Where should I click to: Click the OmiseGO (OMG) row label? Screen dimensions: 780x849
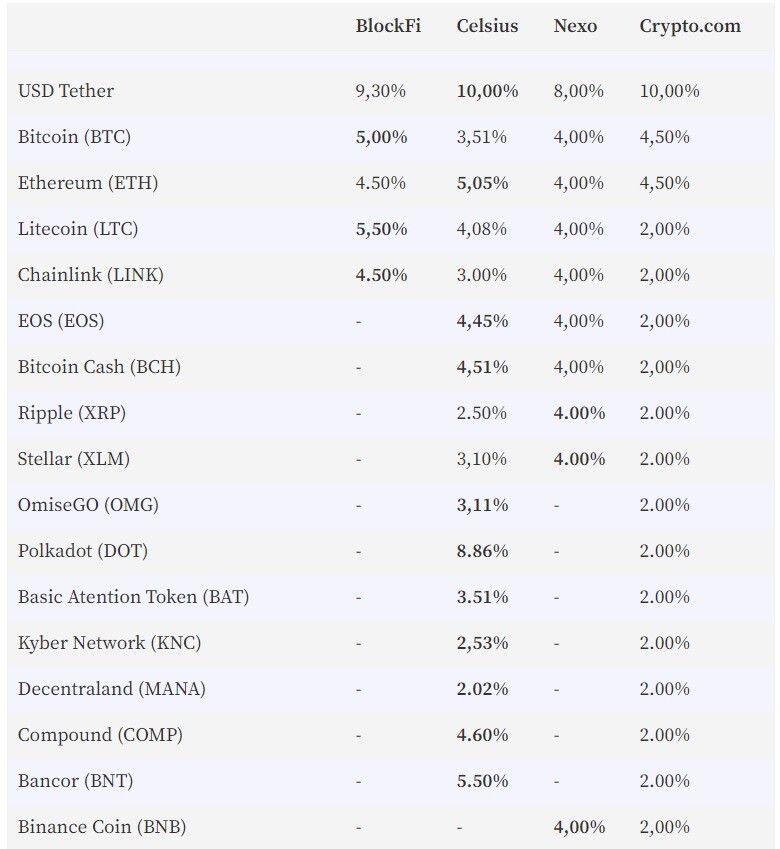pyautogui.click(x=88, y=505)
